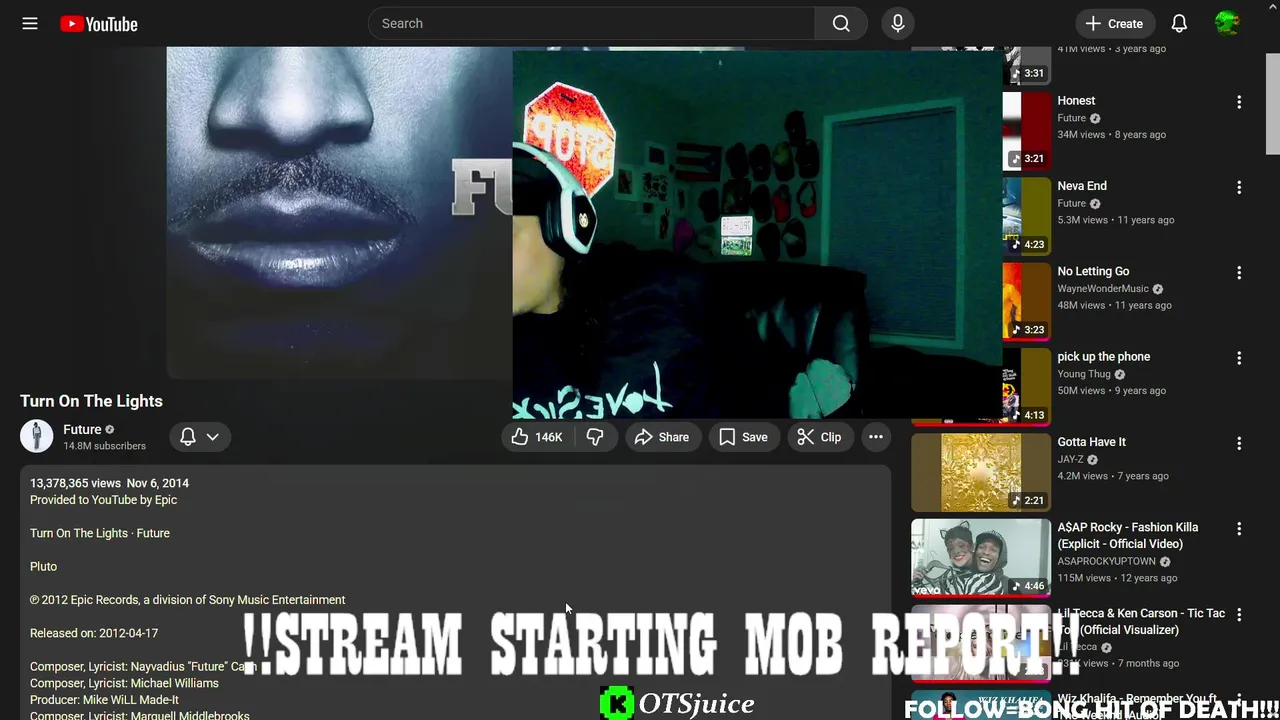Open No Letting Go title
The height and width of the screenshot is (720, 1280).
(1093, 271)
